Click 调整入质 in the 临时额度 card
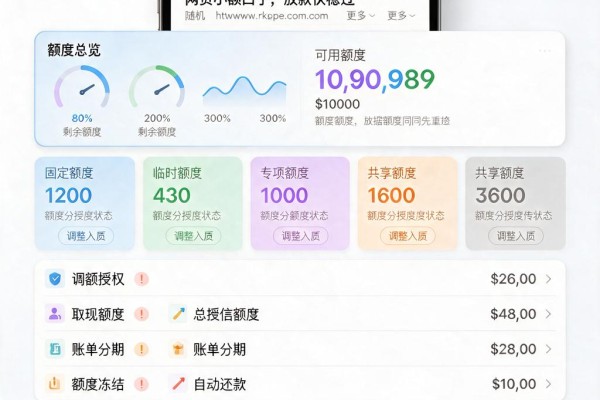Image resolution: width=600 pixels, height=400 pixels. coord(193,236)
